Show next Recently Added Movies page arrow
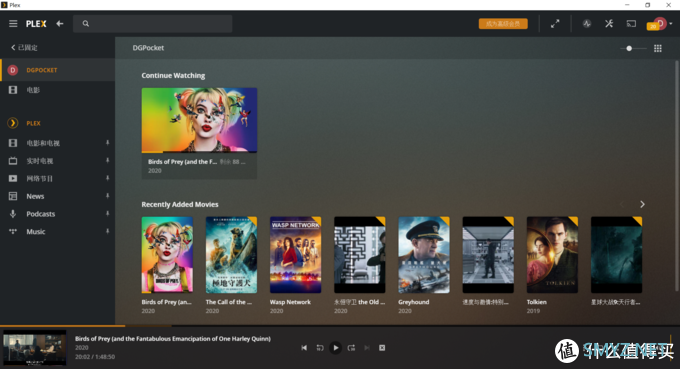680x369 pixels. click(x=642, y=204)
